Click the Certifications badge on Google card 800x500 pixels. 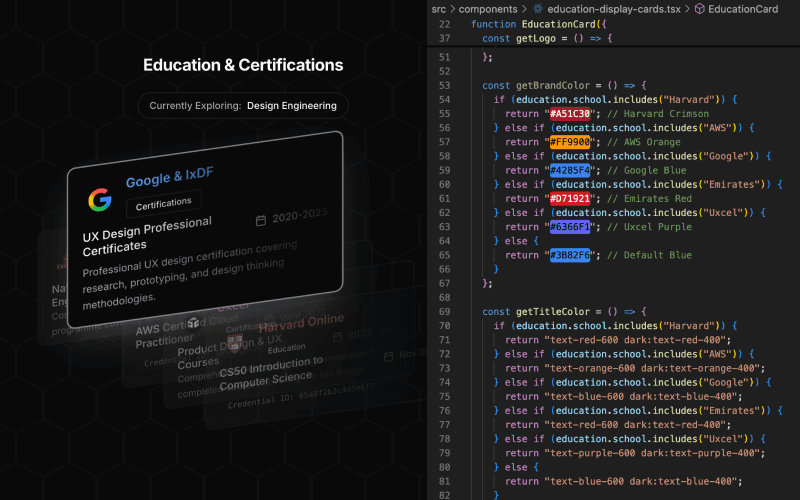click(163, 204)
